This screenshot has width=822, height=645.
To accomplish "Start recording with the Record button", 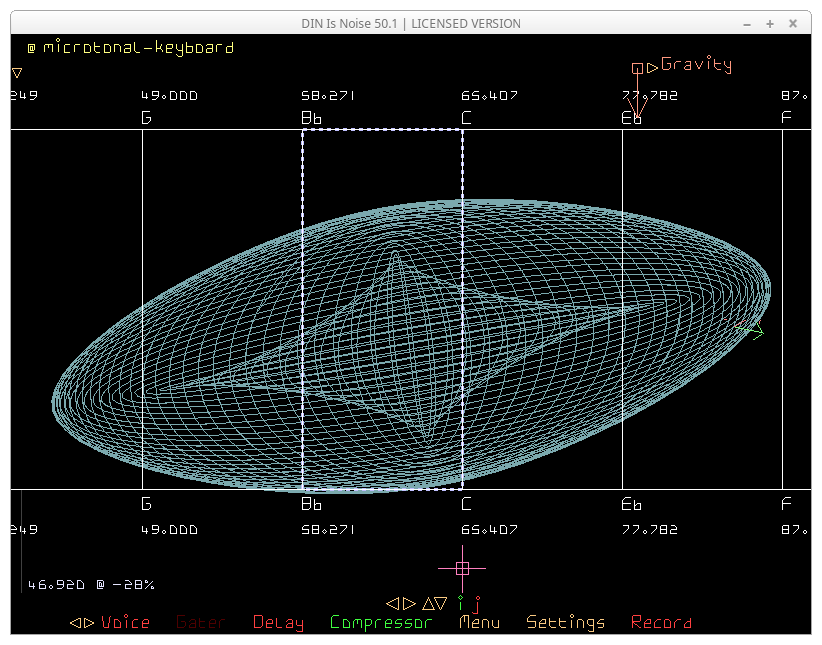I will [661, 623].
